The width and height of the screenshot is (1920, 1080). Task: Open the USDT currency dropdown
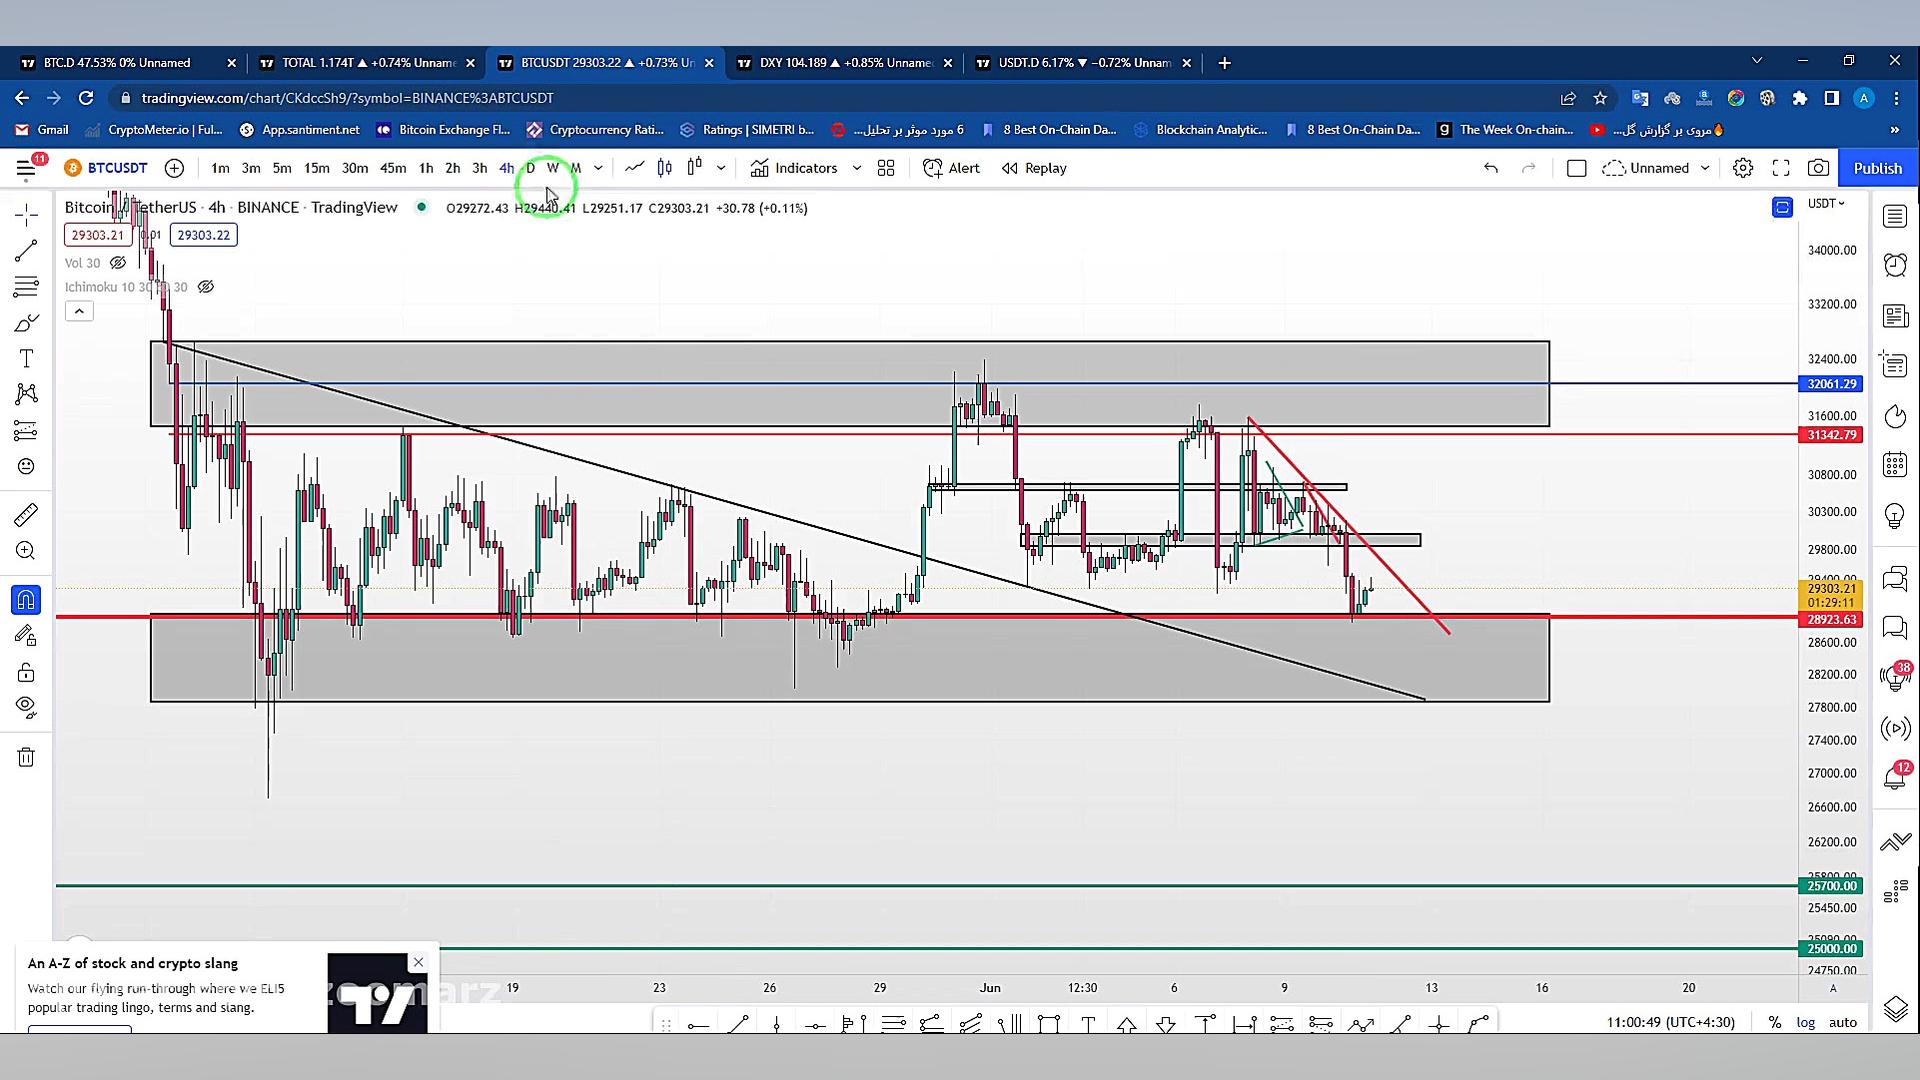tap(1826, 203)
